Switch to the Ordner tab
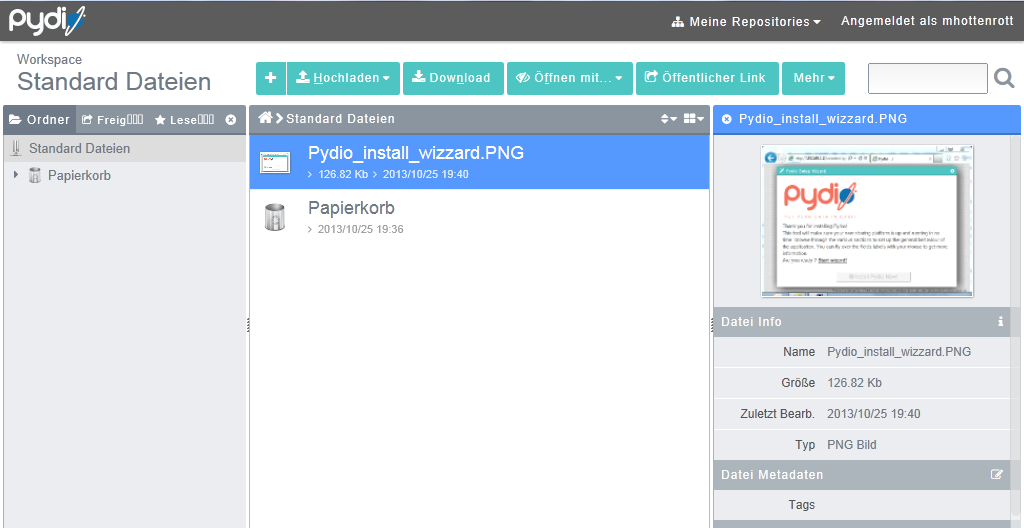This screenshot has height=528, width=1024. coord(40,120)
